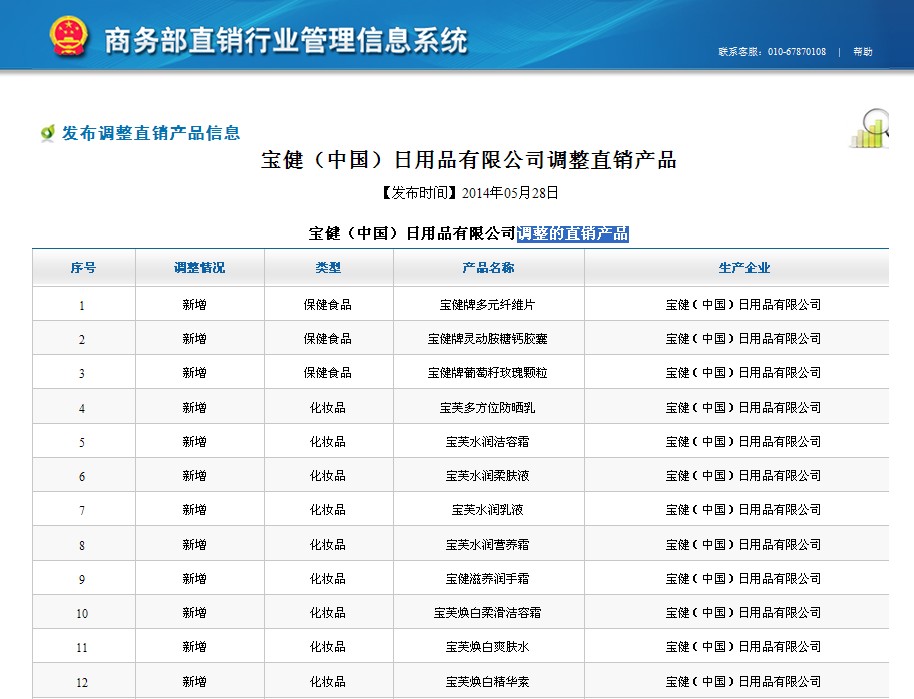Select the product 宝健牌灵动胺糖钙胶囊
Image resolution: width=914 pixels, height=699 pixels.
(x=488, y=339)
